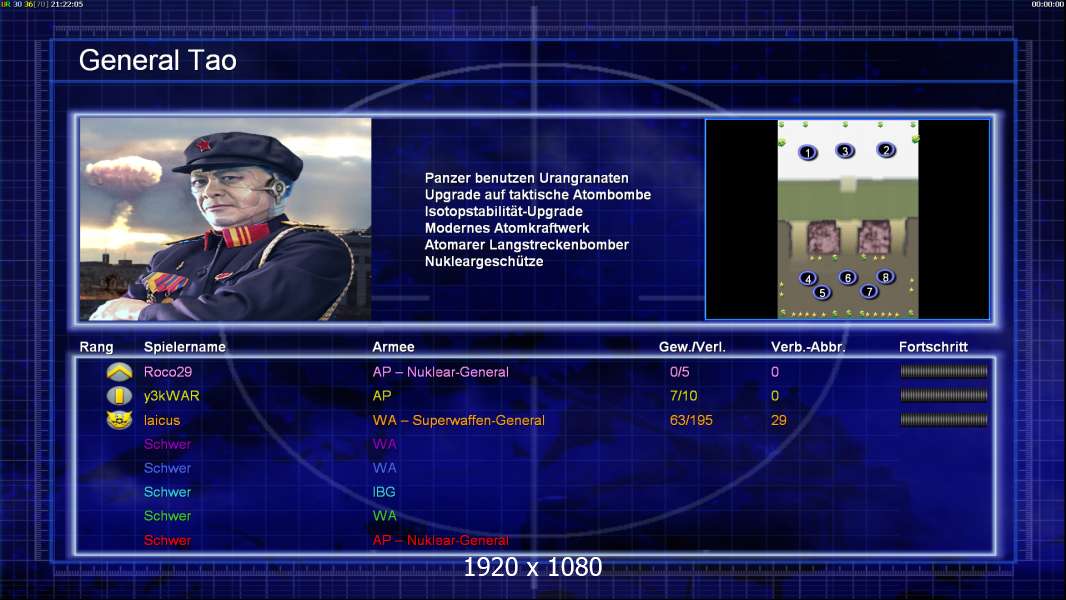Viewport: 1066px width, 600px height.
Task: Click Roco29's progress bar
Action: (944, 371)
